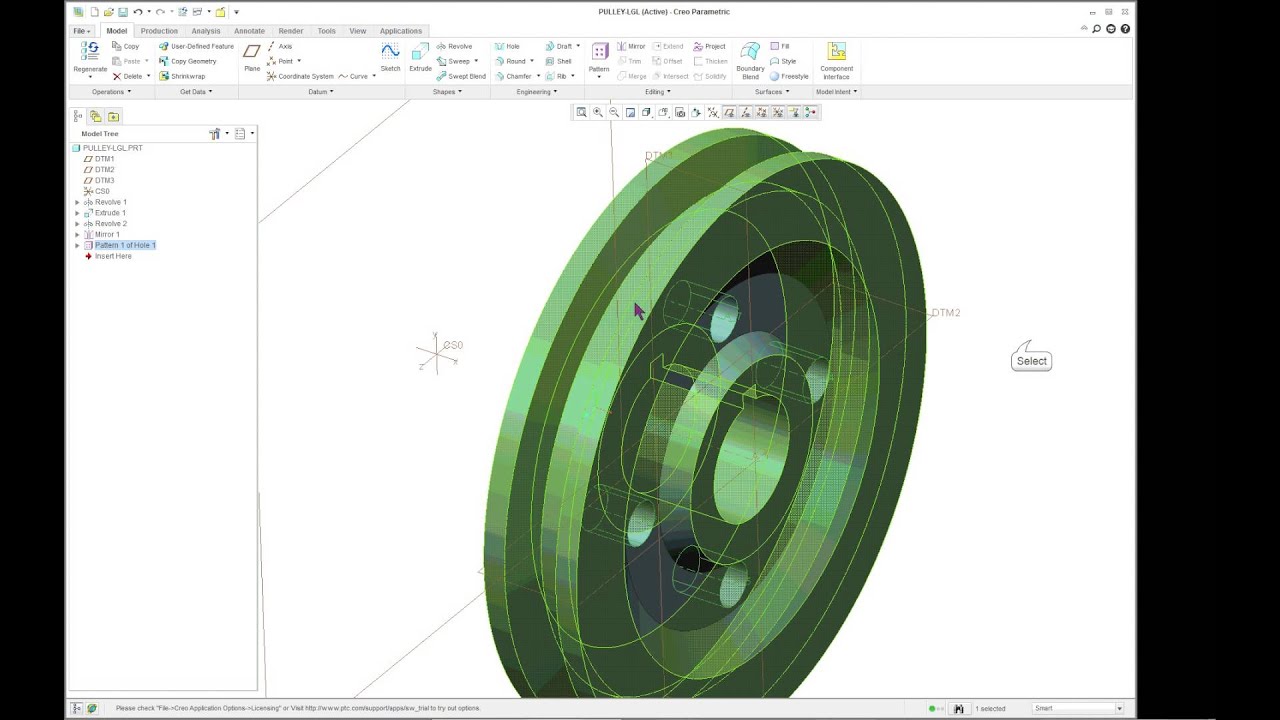
Task: Expand the Mirror 1 feature
Action: [x=77, y=235]
